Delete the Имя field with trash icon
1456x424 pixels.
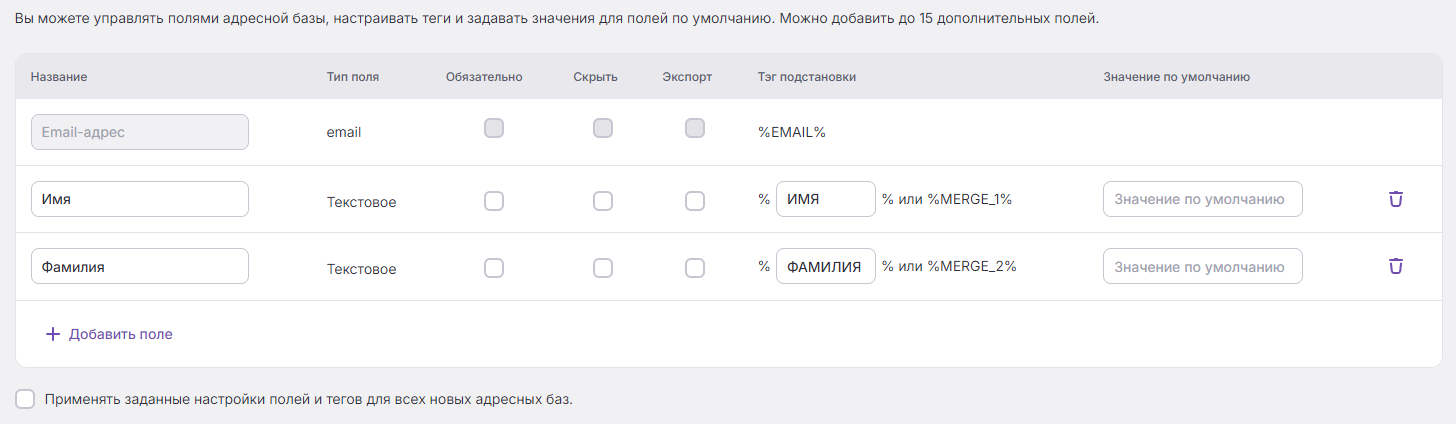point(1396,199)
